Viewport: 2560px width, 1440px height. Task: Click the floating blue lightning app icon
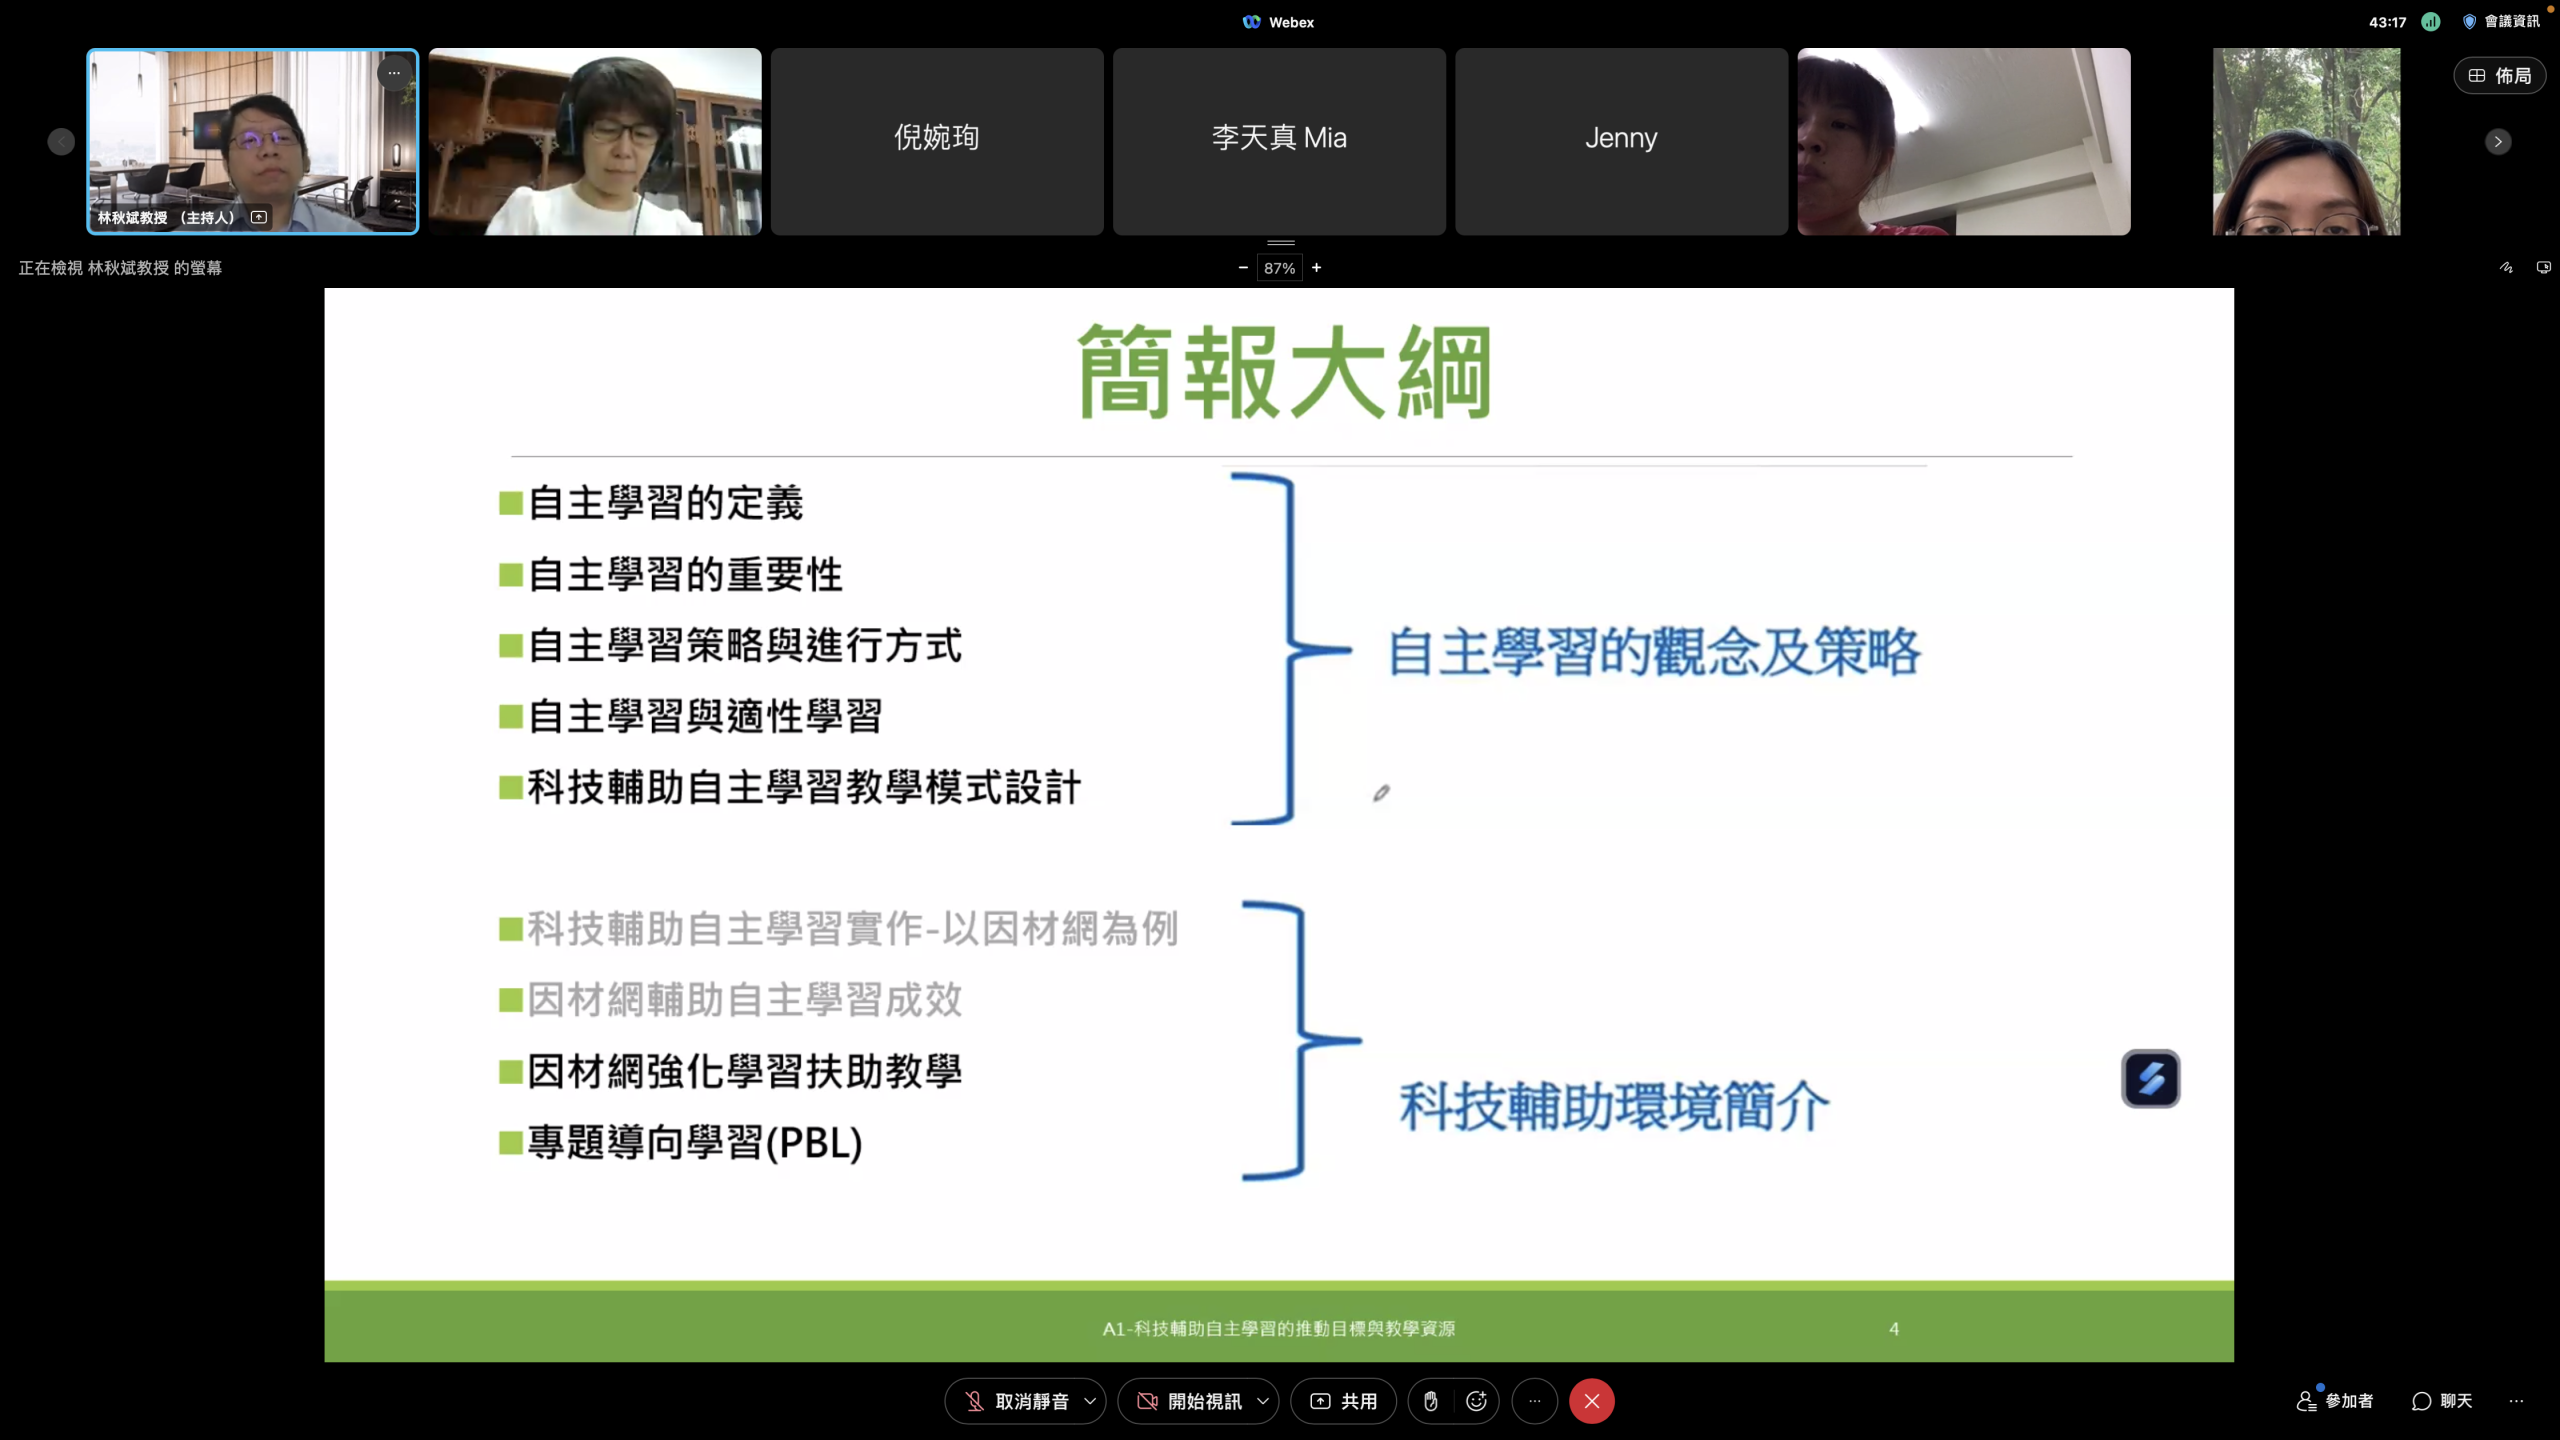click(2150, 1078)
